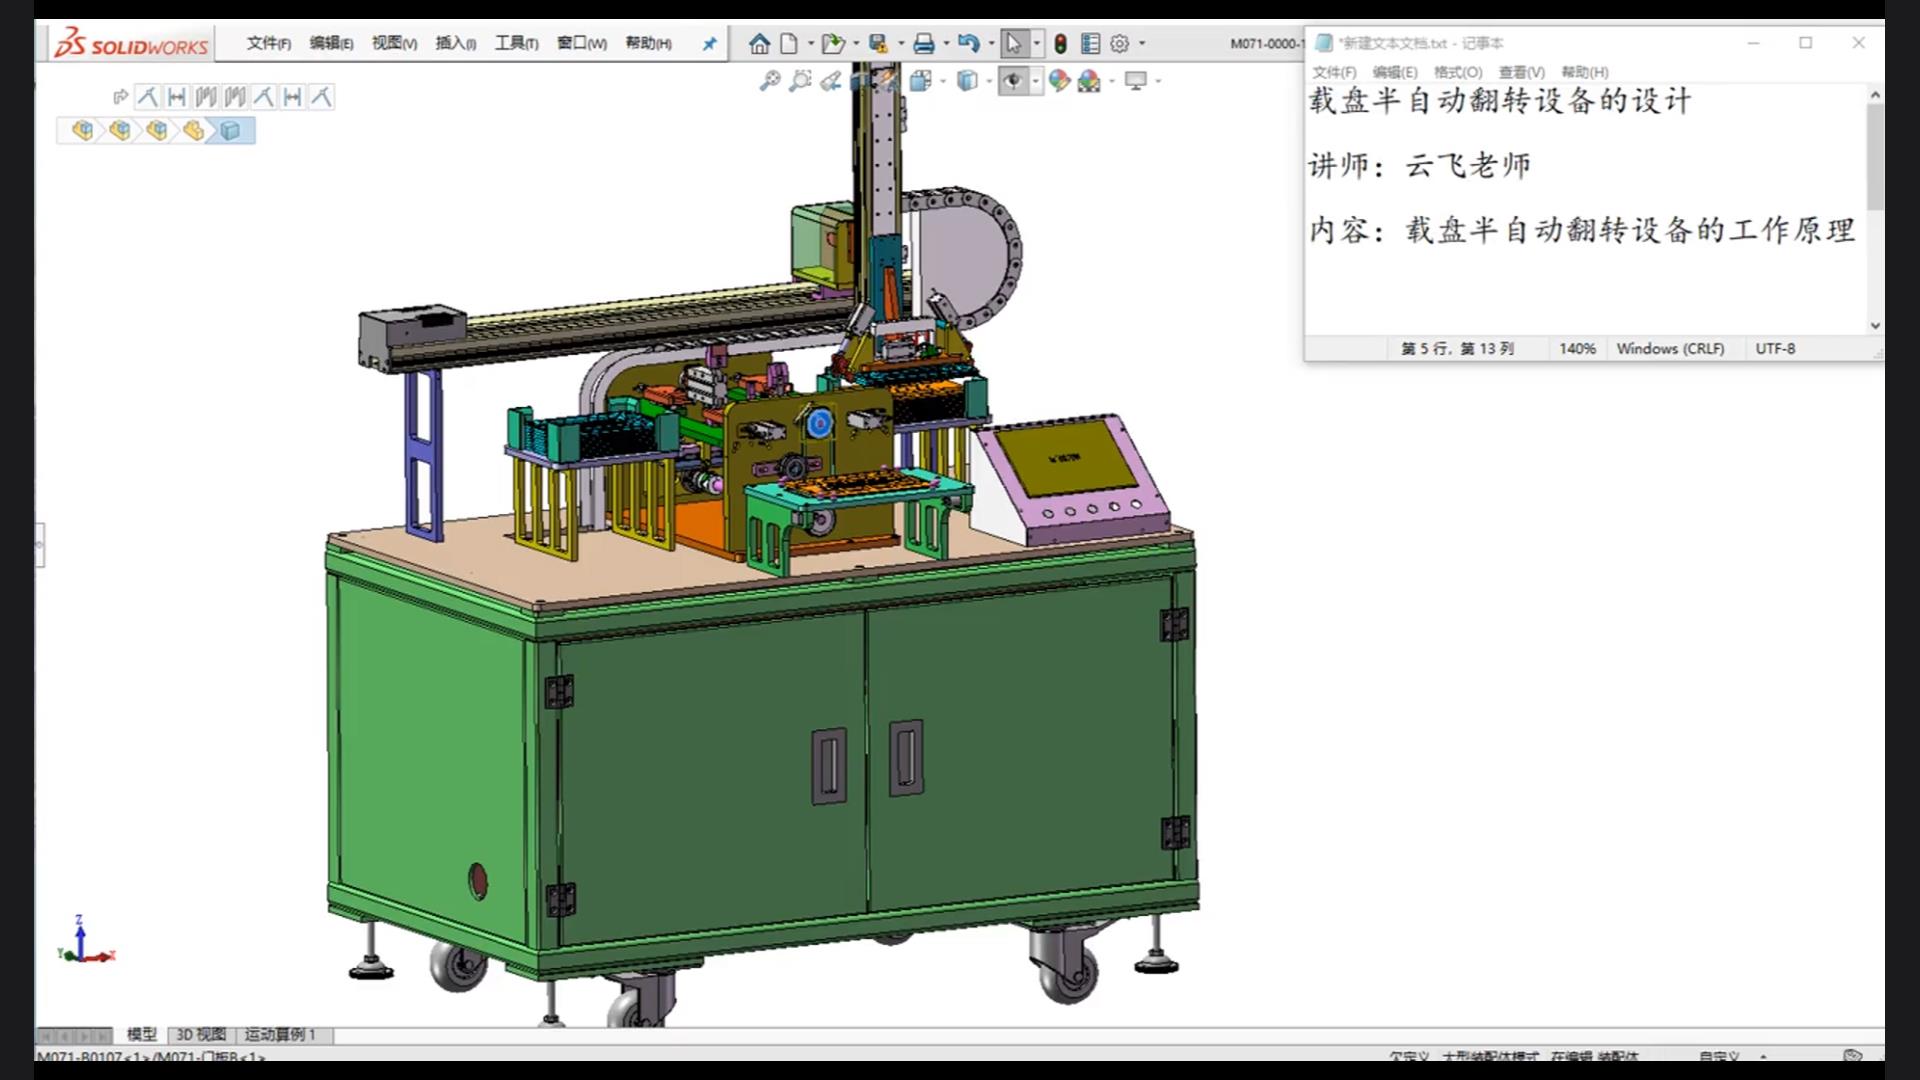Click the Zoom to Area icon
The height and width of the screenshot is (1080, 1920).
[x=800, y=81]
